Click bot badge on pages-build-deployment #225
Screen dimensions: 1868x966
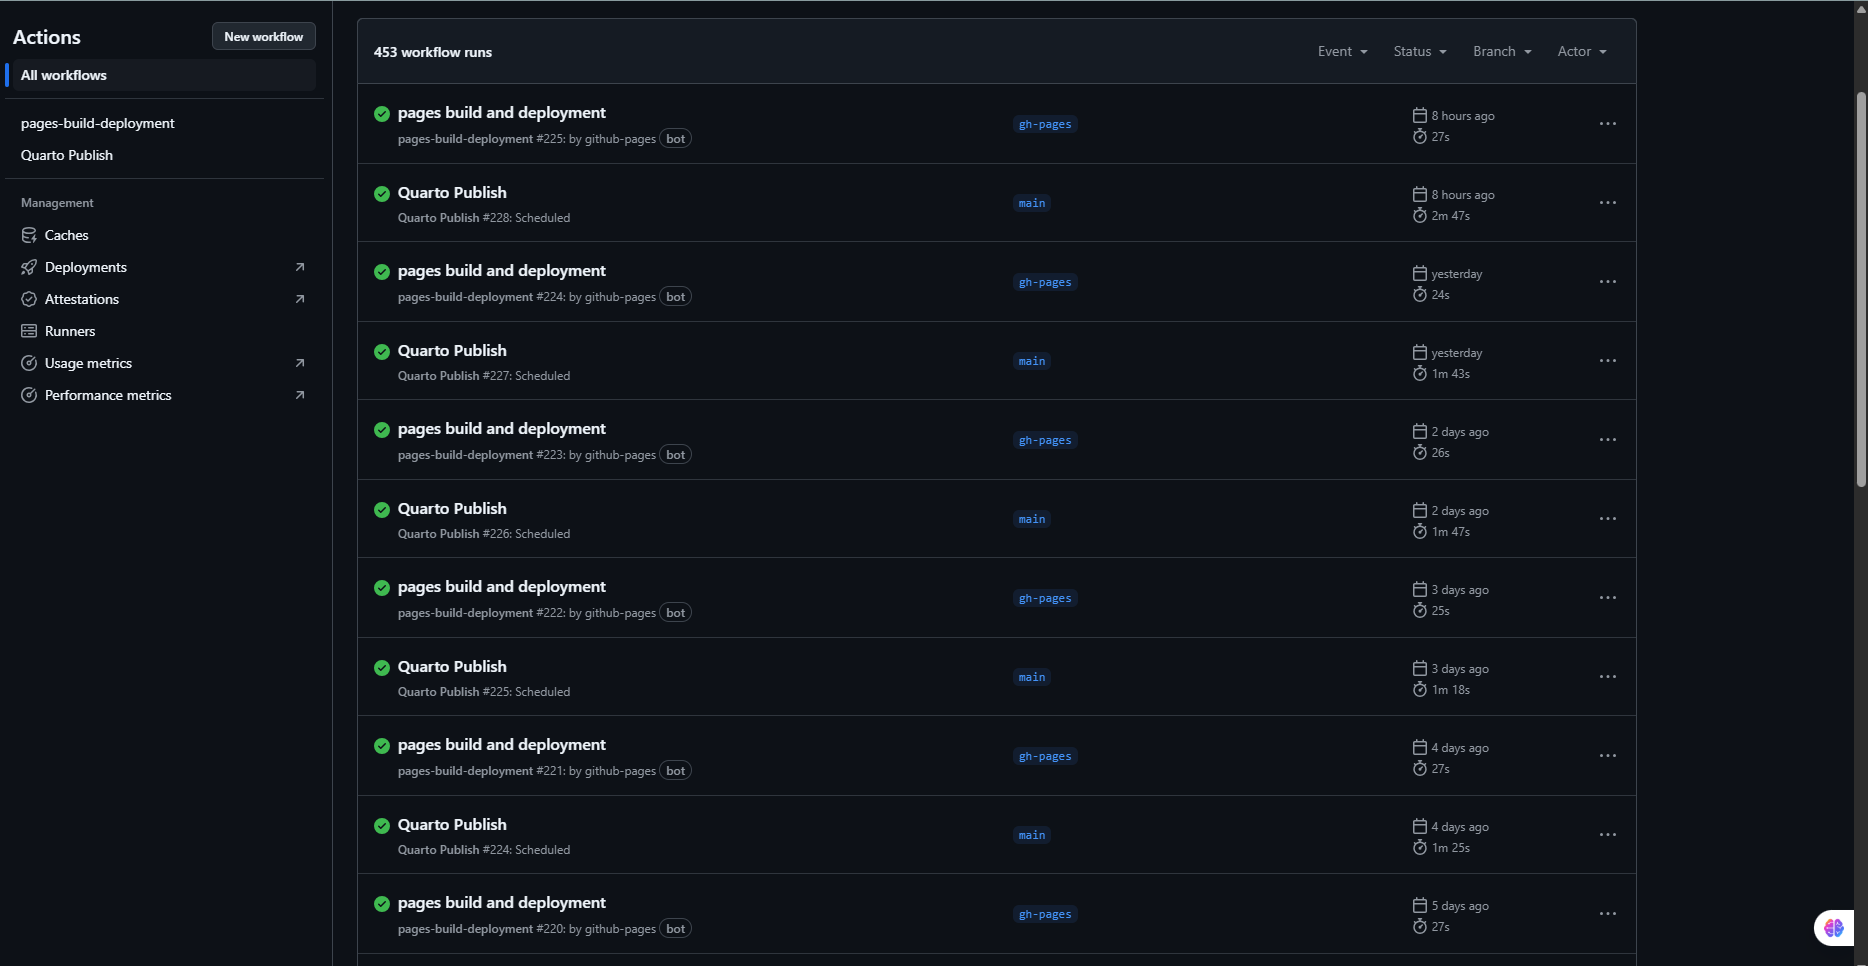(x=676, y=139)
